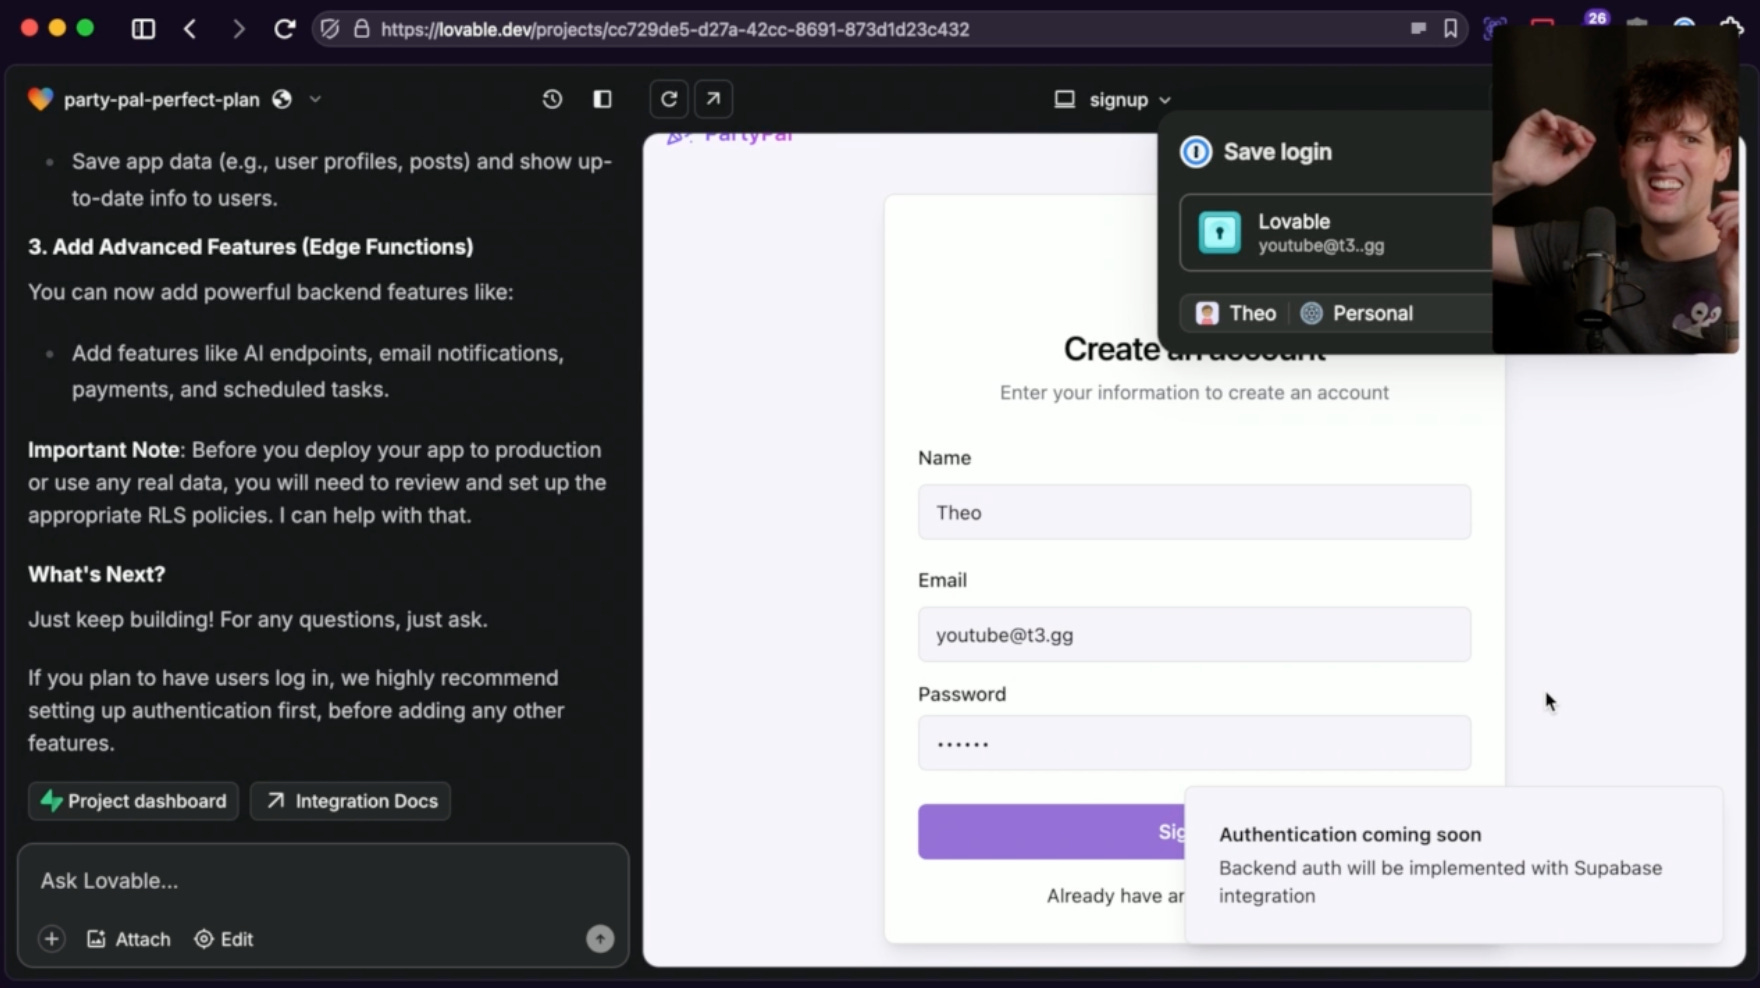Refresh the preview pane
1760x988 pixels.
pos(669,99)
